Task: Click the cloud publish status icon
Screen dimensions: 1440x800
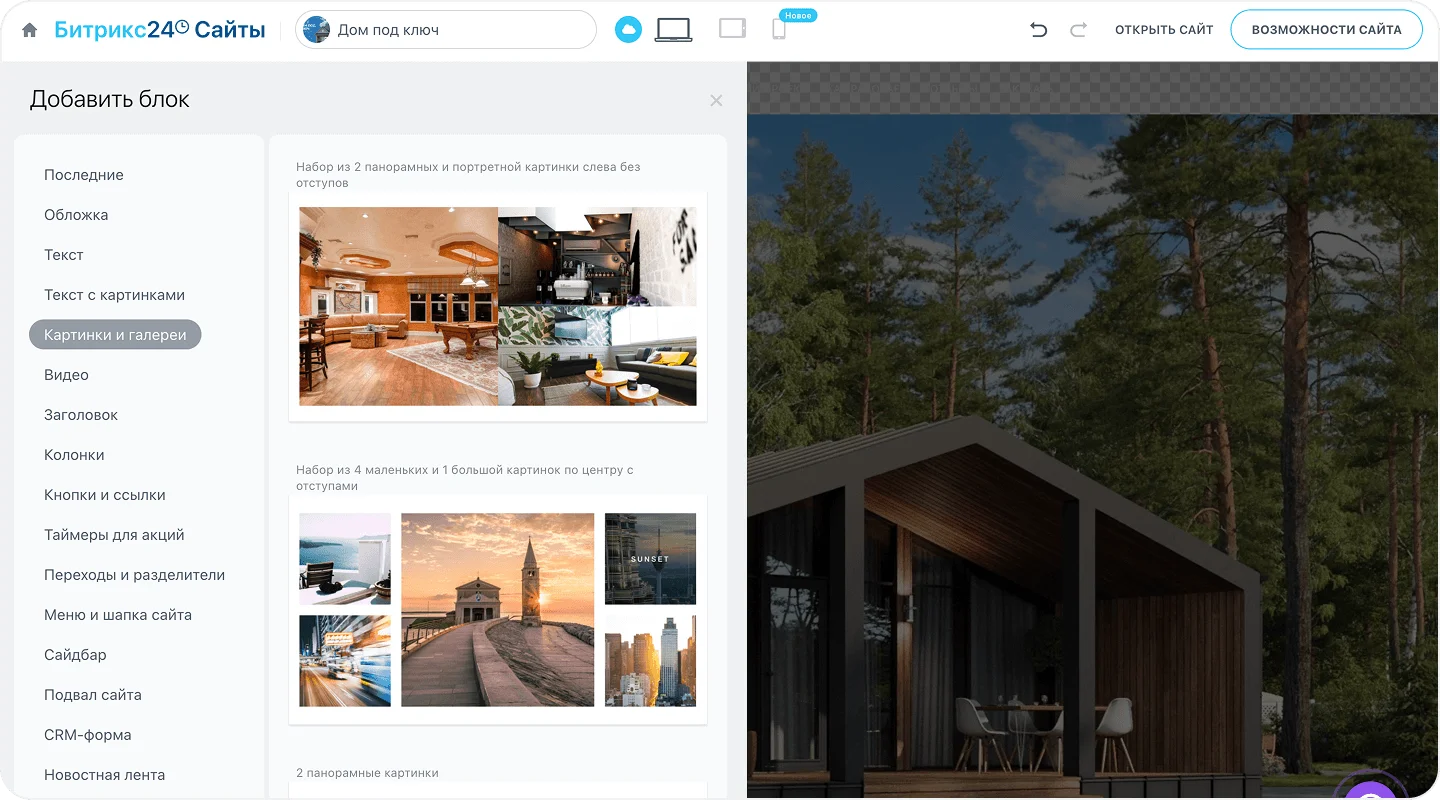Action: coord(628,30)
